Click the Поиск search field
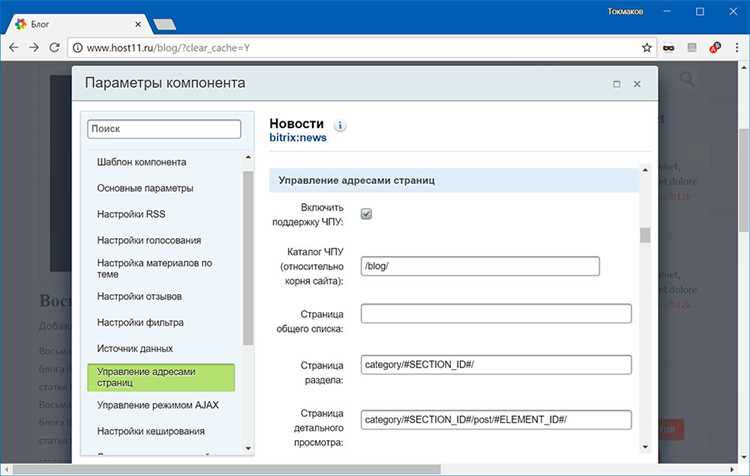Viewport: 750px width, 476px height. coord(164,129)
